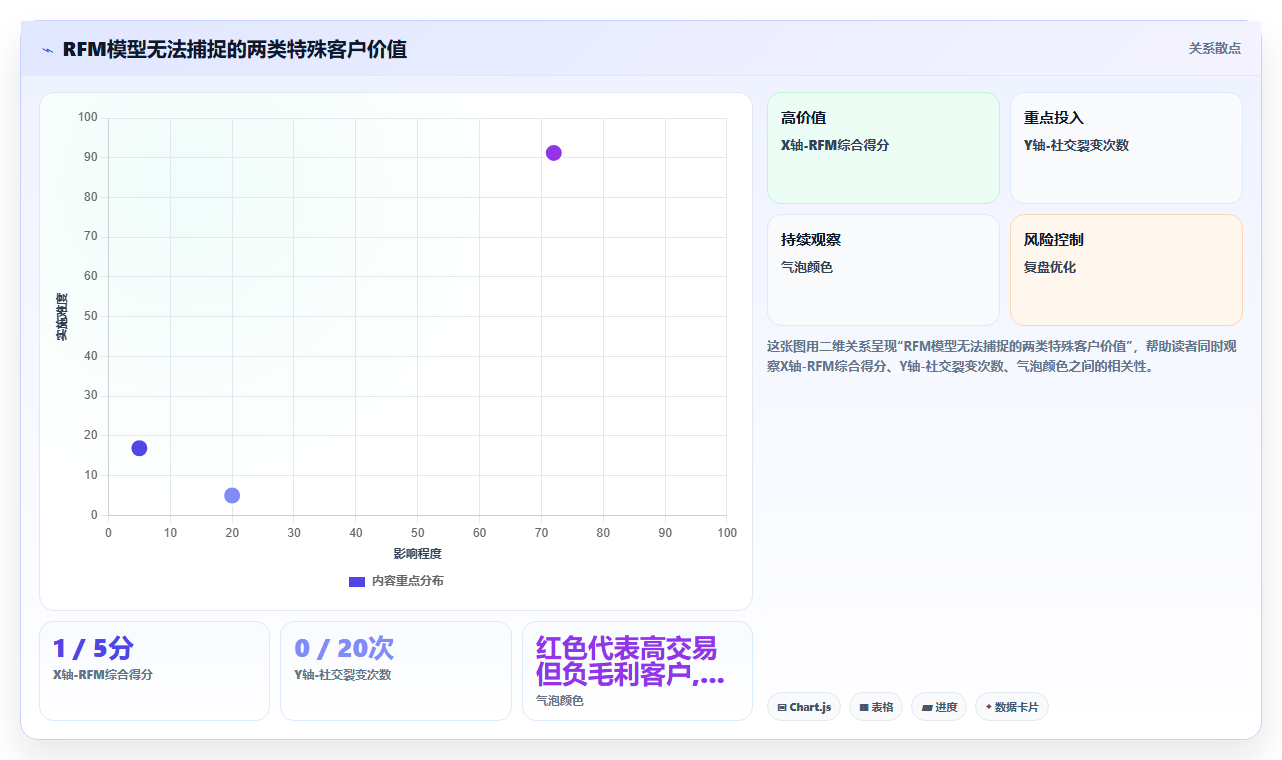Click the description paragraph starting 这张图用二维关系
The width and height of the screenshot is (1282, 760).
[1003, 356]
